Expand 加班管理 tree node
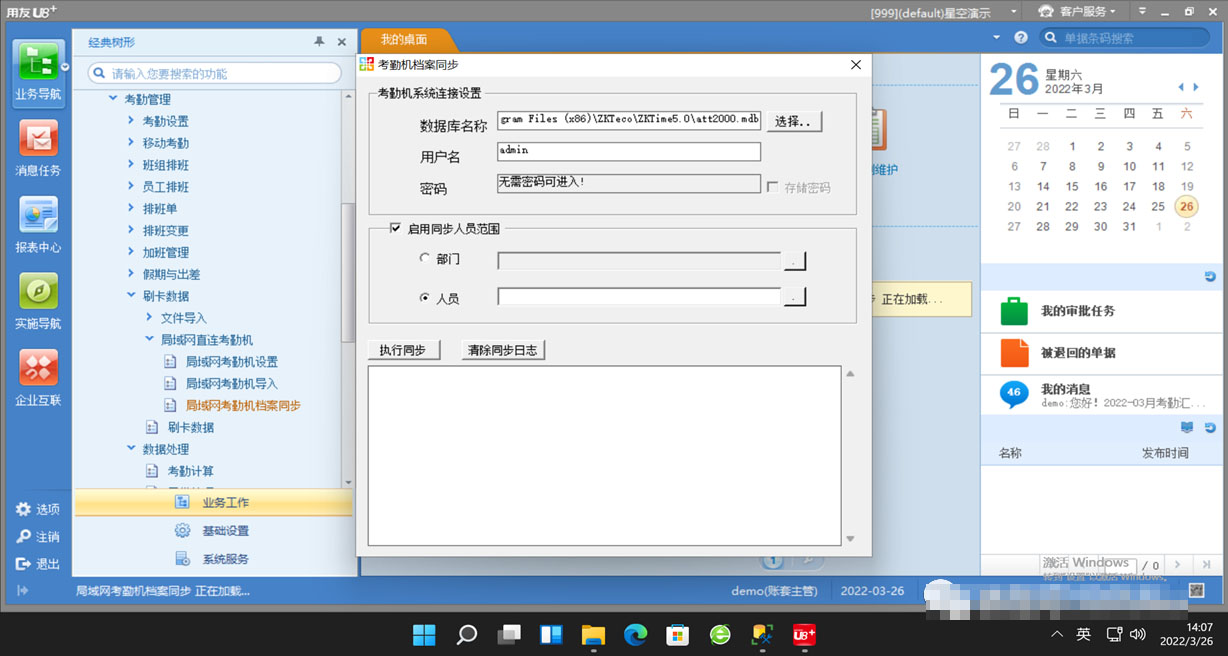The image size is (1228, 656). coord(131,252)
